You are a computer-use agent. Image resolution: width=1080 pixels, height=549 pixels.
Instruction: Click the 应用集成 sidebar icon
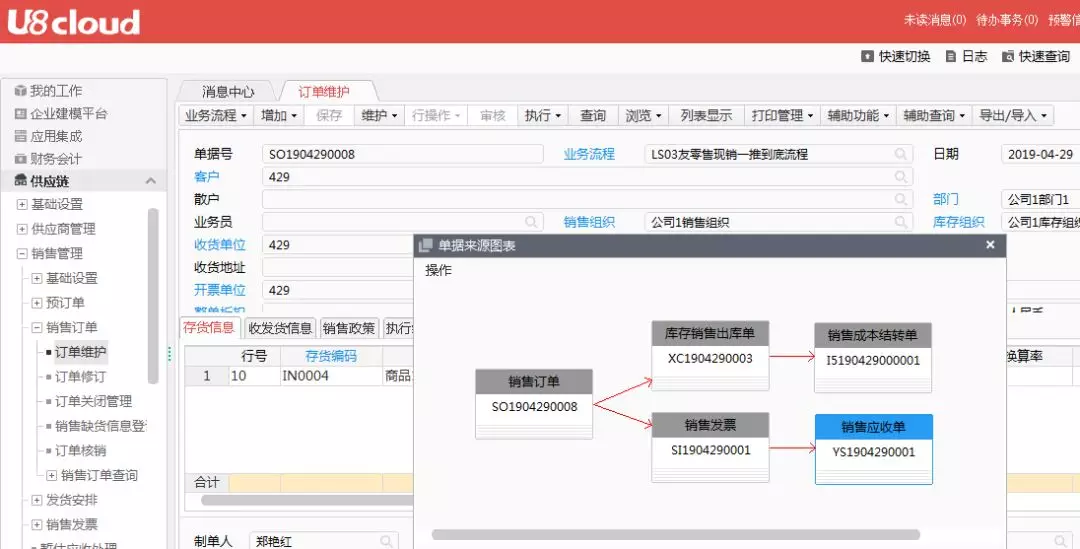click(x=21, y=136)
